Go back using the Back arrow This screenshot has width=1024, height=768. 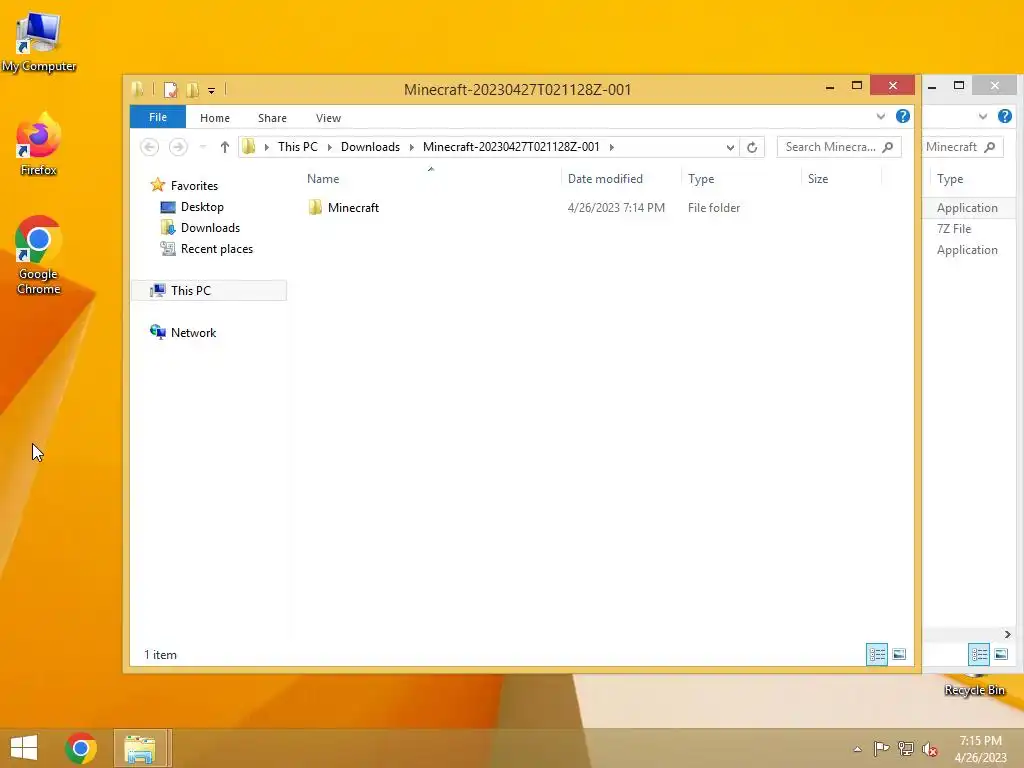150,147
